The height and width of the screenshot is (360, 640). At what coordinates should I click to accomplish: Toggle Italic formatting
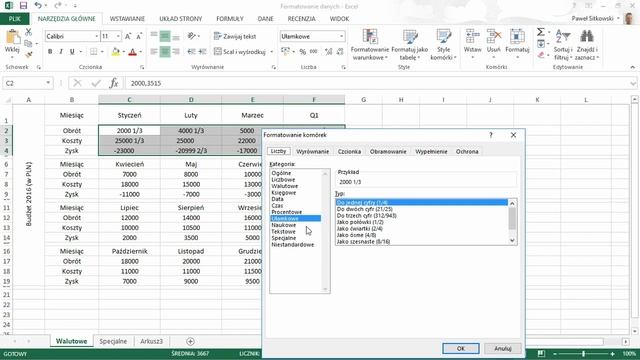point(61,52)
